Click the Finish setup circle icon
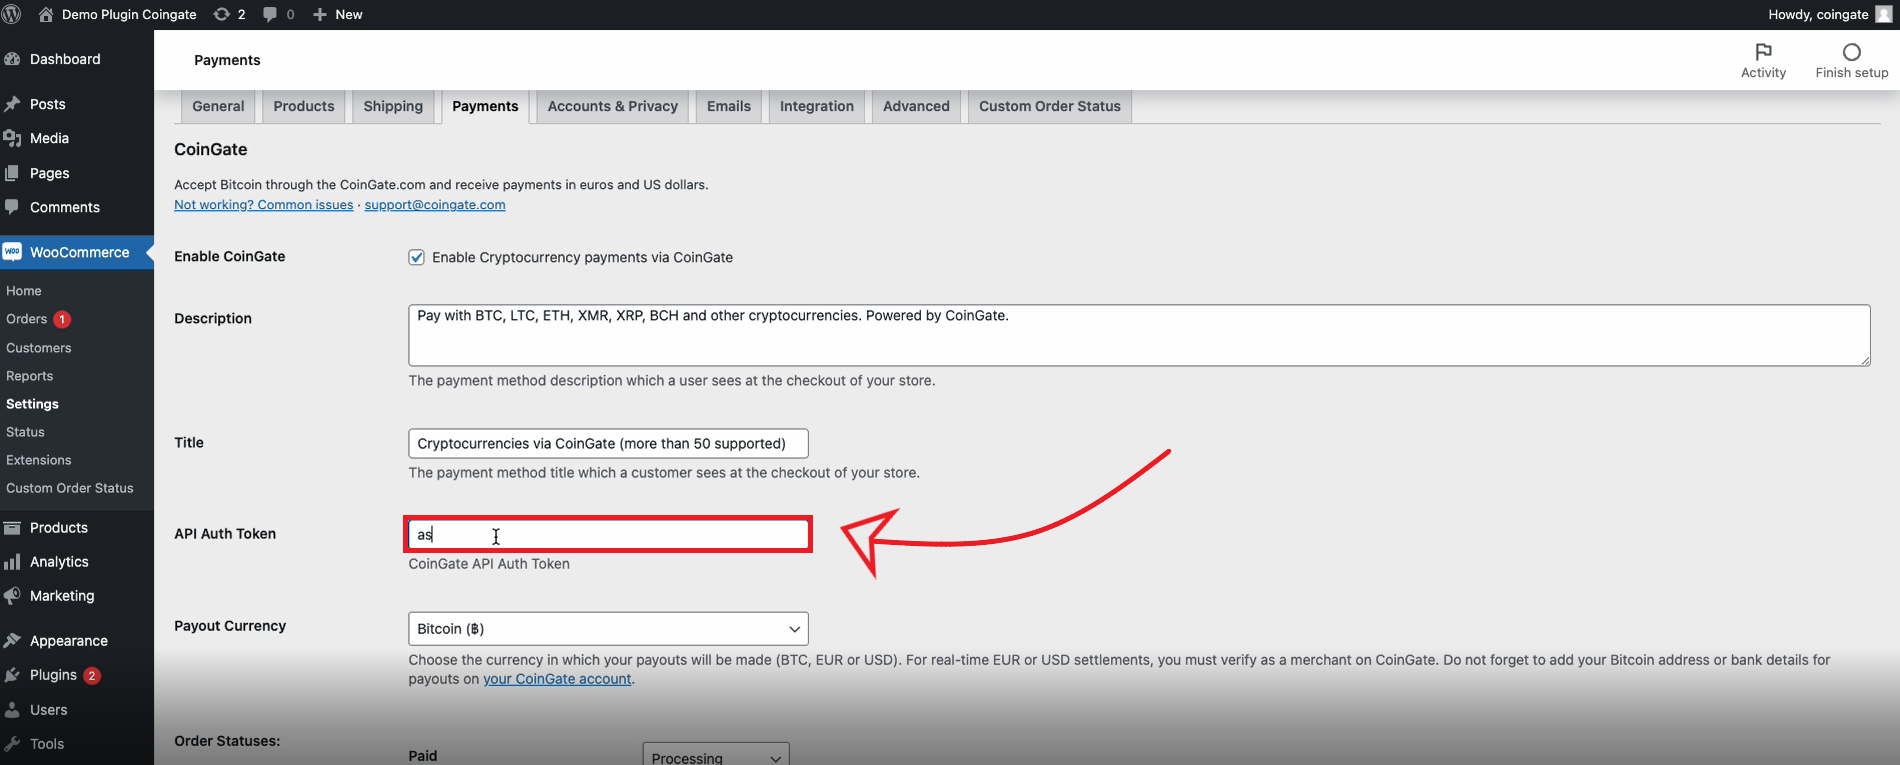The image size is (1900, 765). coord(1852,52)
